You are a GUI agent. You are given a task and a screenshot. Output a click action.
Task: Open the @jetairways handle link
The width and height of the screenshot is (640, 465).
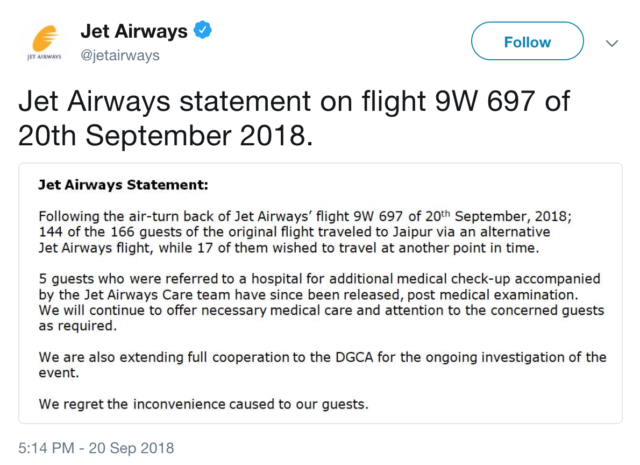(120, 55)
